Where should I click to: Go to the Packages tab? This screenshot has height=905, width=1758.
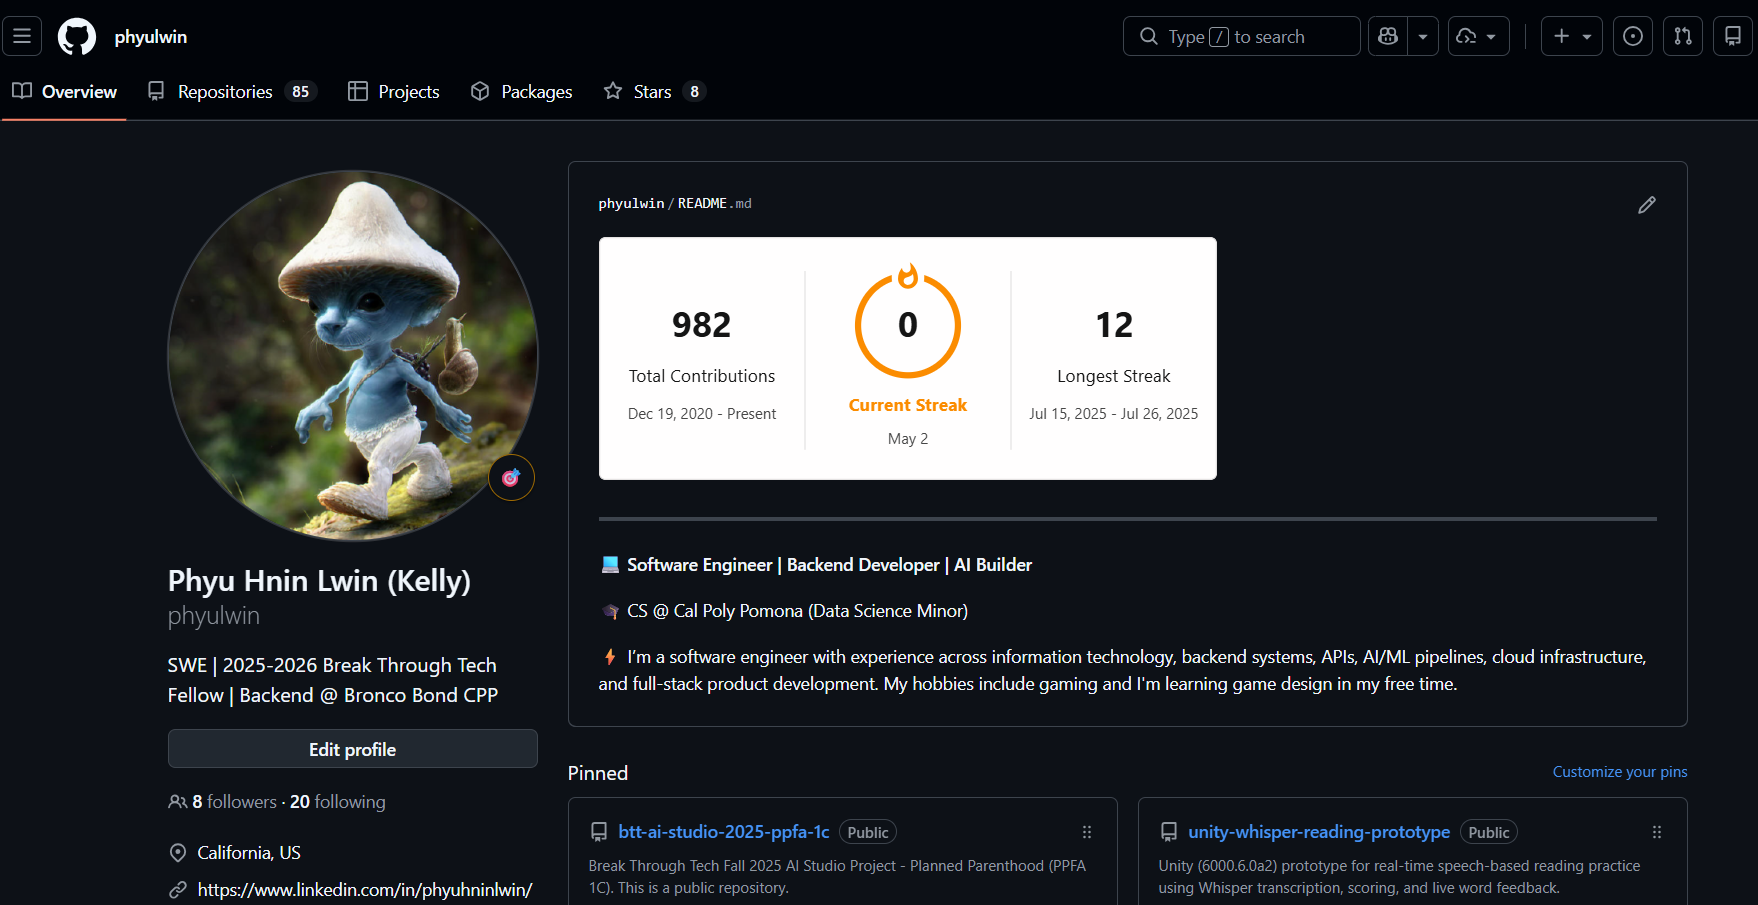522,91
